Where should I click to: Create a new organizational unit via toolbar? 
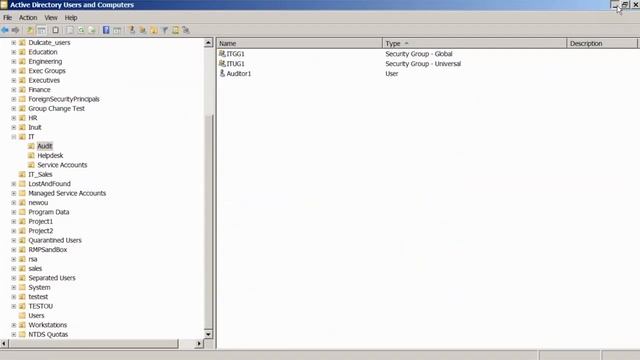pyautogui.click(x=153, y=30)
